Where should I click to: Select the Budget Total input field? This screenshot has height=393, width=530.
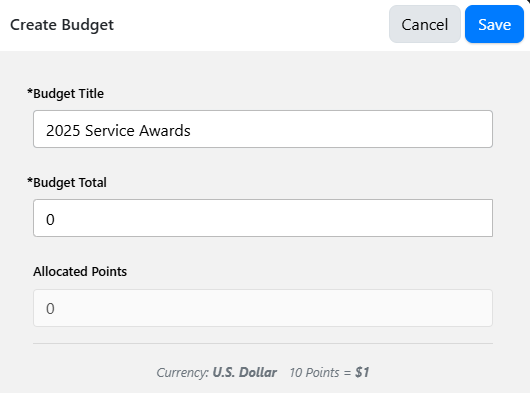tap(263, 218)
